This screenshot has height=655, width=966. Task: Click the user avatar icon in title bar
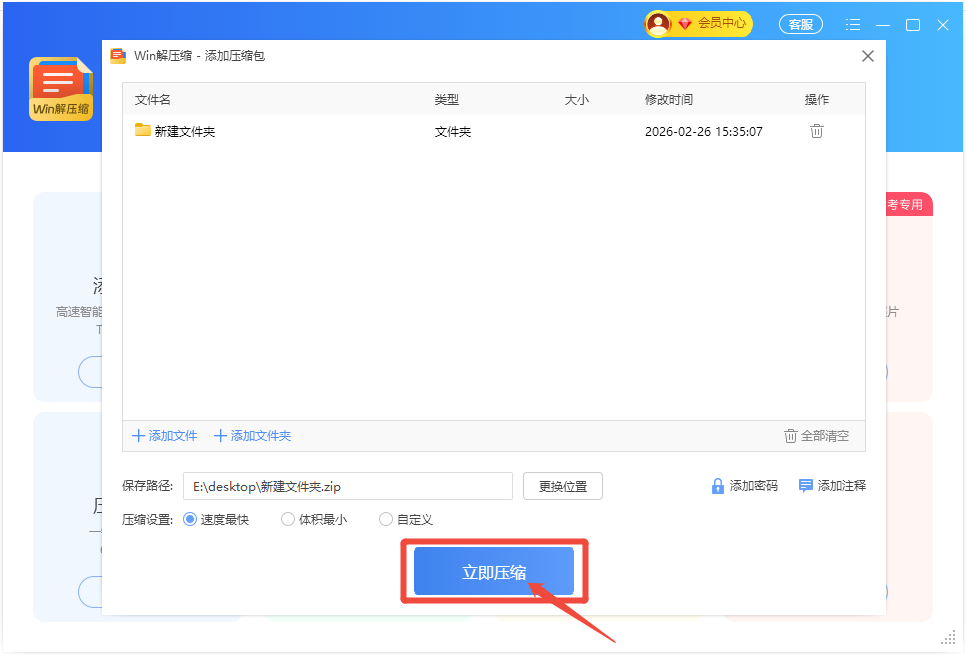point(658,24)
